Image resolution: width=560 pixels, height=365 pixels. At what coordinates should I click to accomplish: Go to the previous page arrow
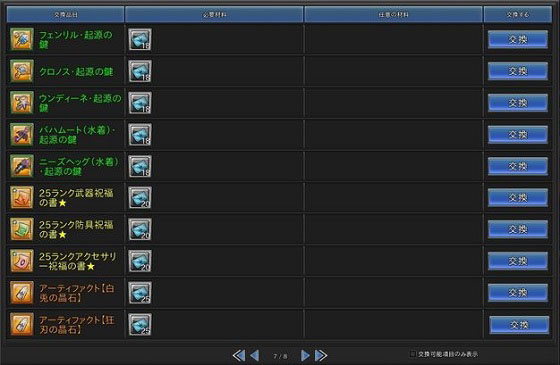click(255, 355)
